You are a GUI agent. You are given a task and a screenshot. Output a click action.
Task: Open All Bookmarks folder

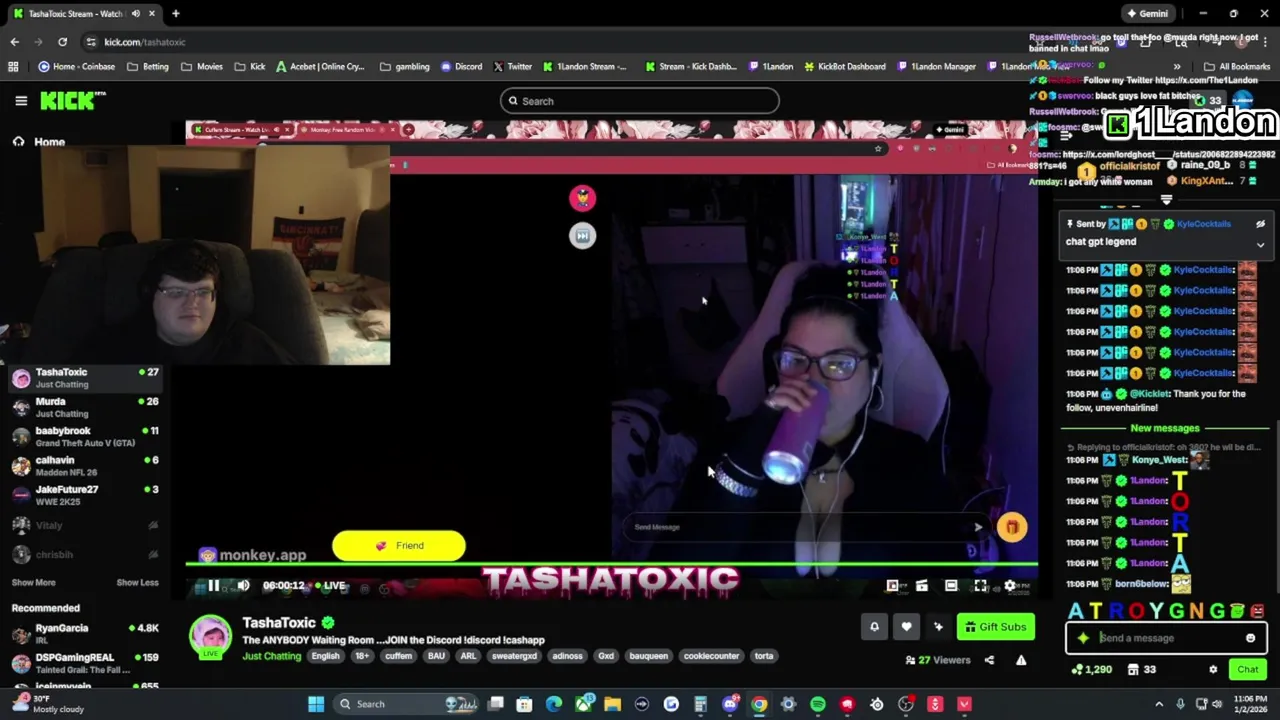(1237, 67)
